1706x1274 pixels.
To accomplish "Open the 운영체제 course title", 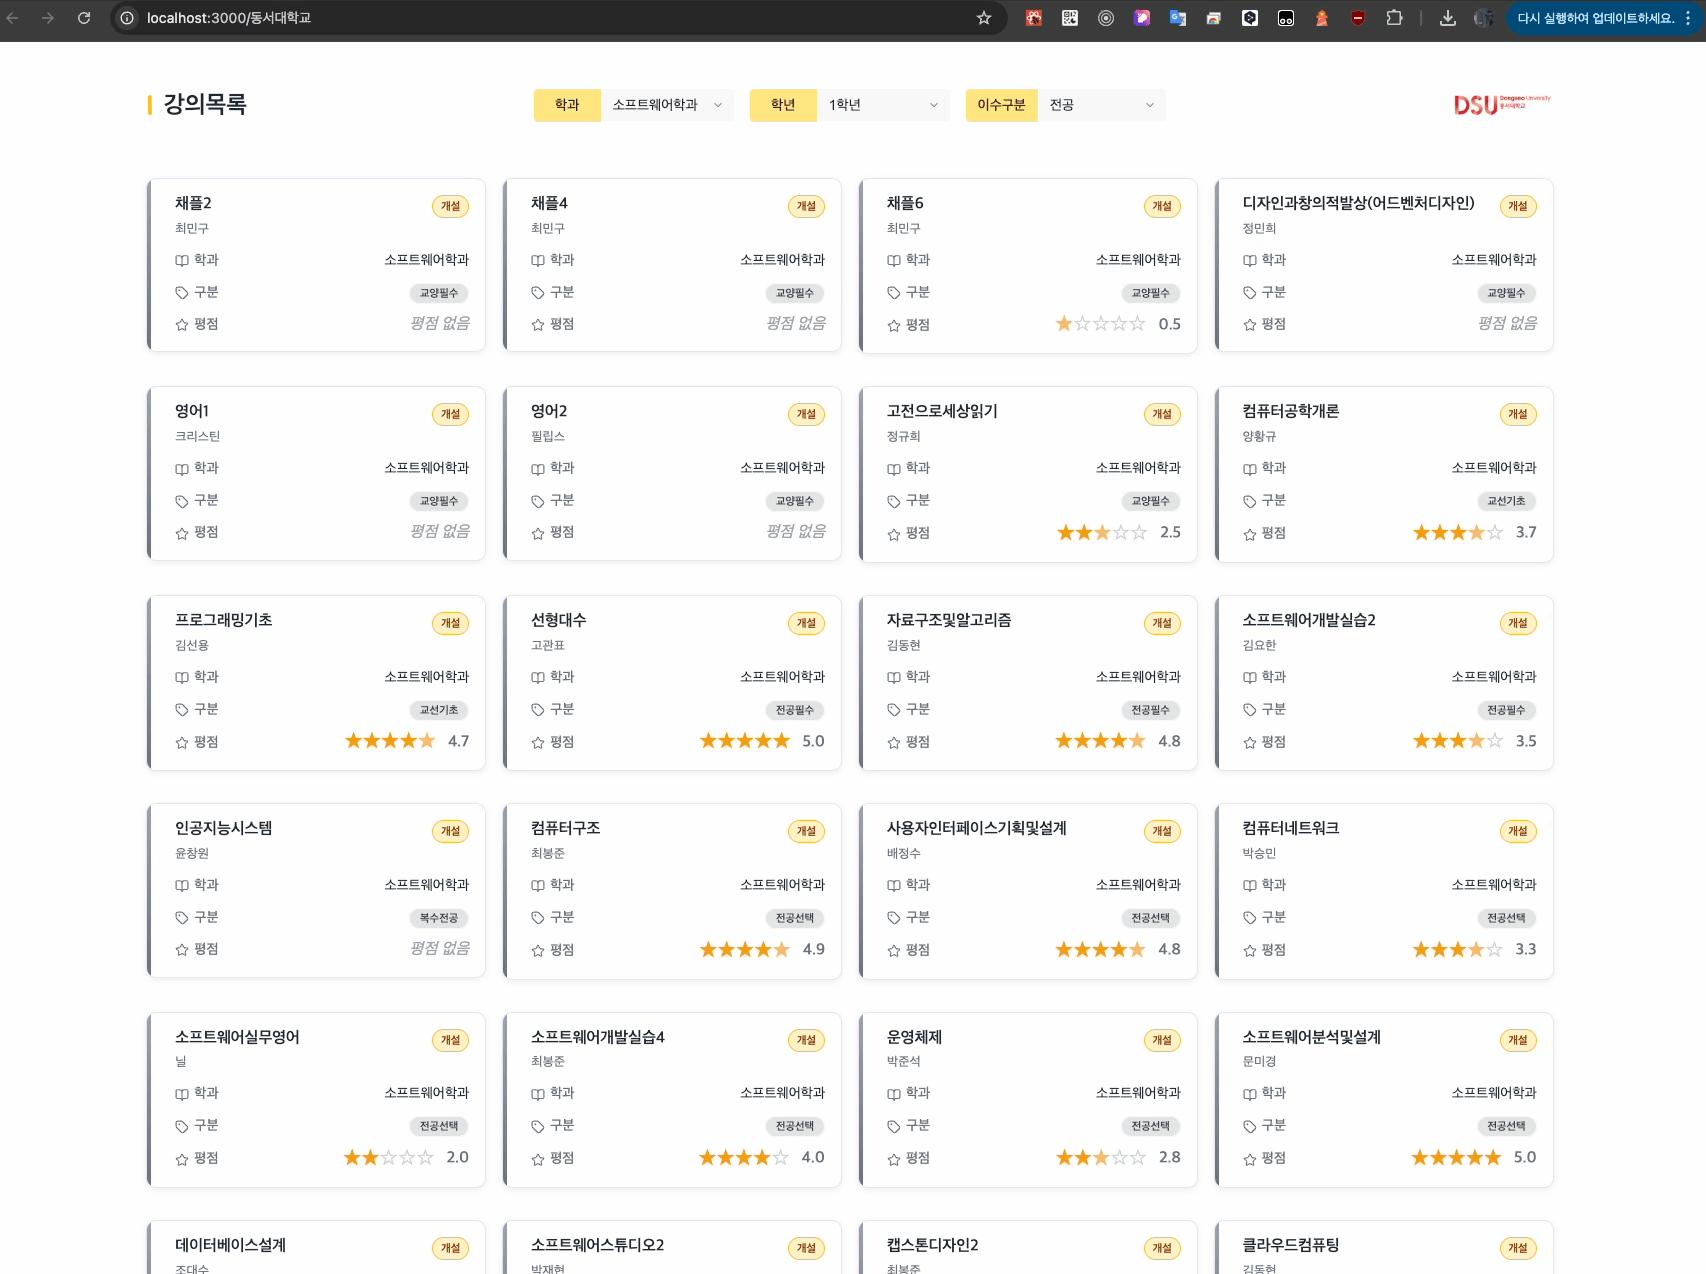I will point(914,1037).
